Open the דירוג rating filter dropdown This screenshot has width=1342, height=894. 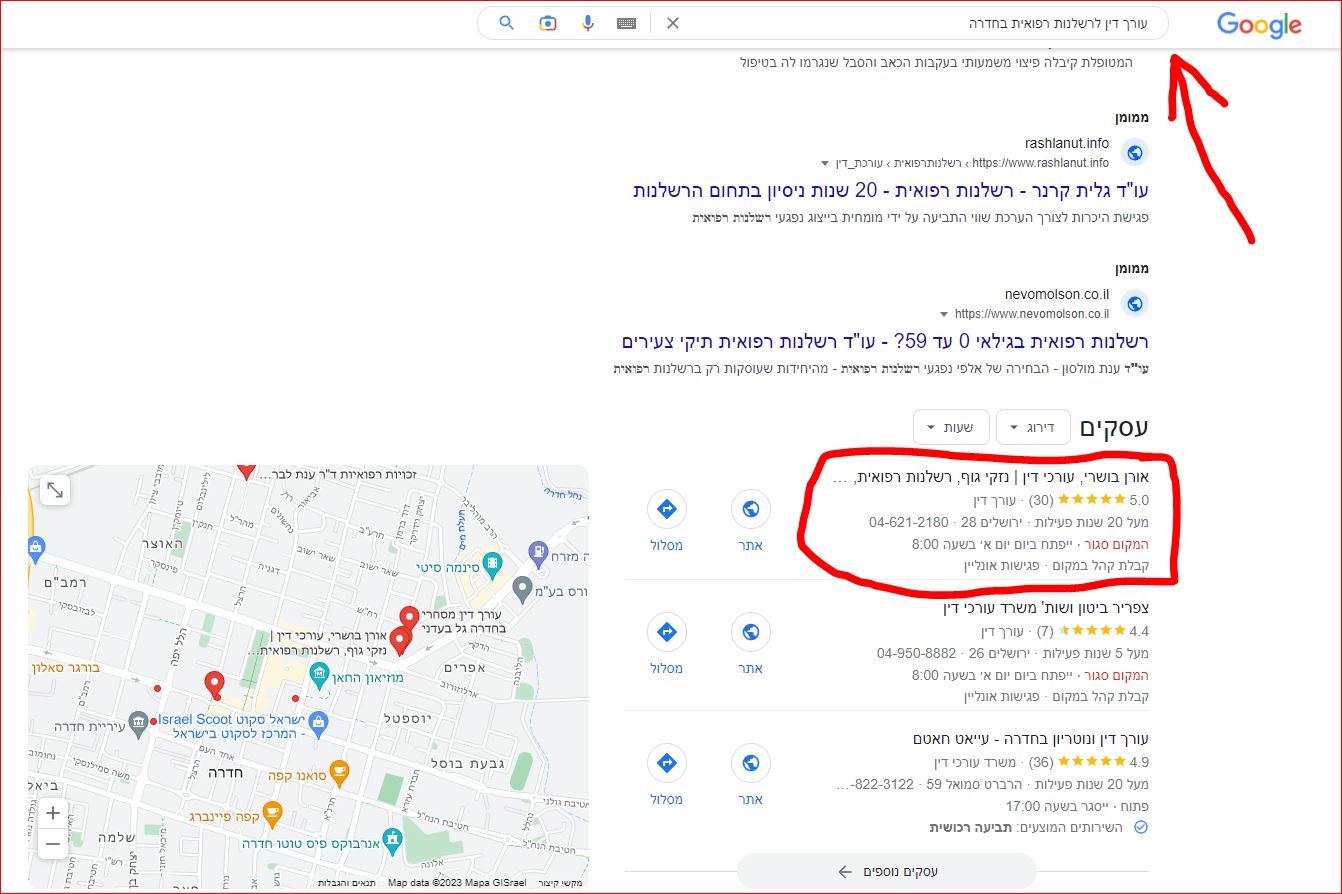coord(1032,427)
